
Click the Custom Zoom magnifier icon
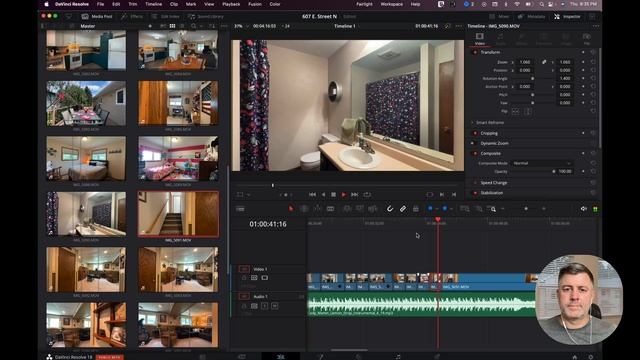point(493,209)
